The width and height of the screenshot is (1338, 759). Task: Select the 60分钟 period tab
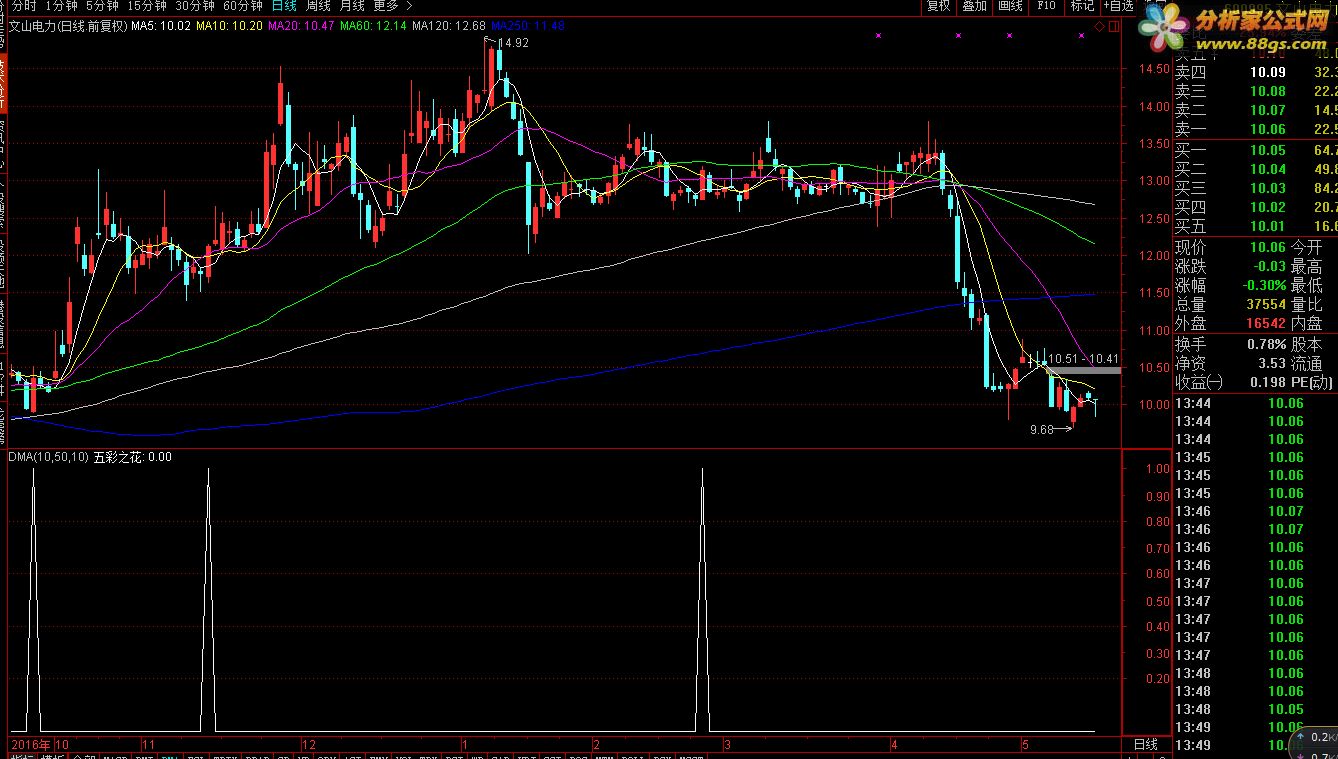point(243,6)
